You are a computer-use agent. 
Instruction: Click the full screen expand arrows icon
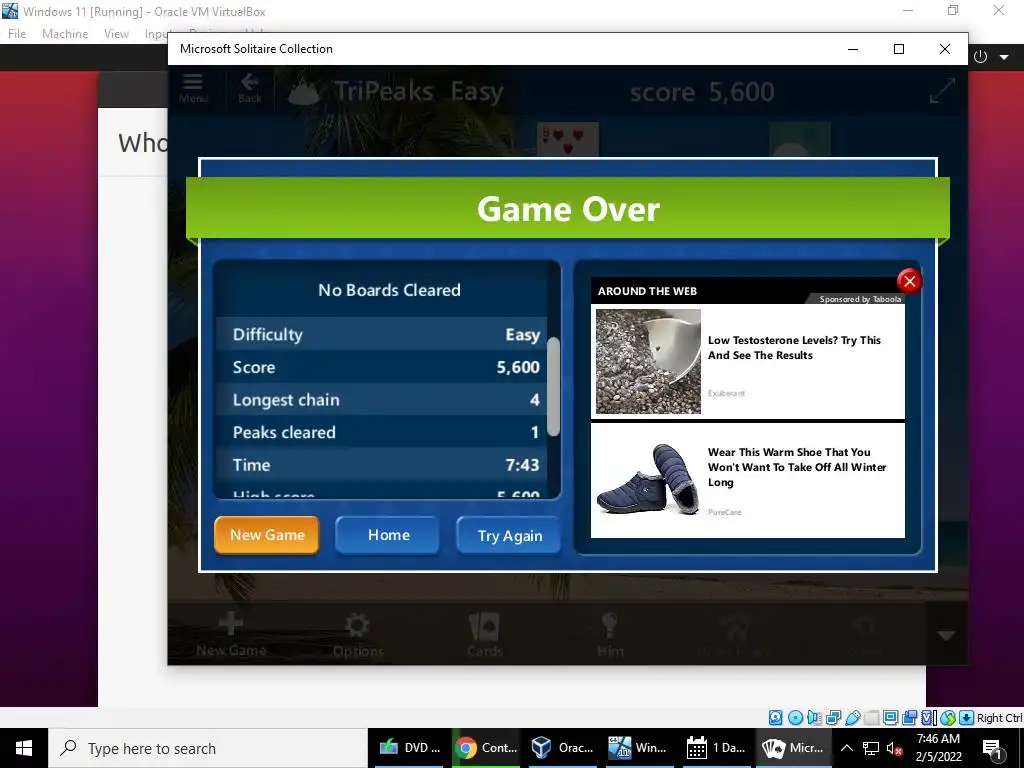942,91
